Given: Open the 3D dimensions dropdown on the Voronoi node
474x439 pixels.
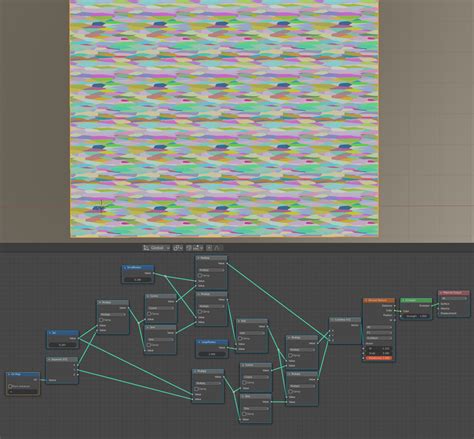Looking at the screenshot, I should click(379, 327).
